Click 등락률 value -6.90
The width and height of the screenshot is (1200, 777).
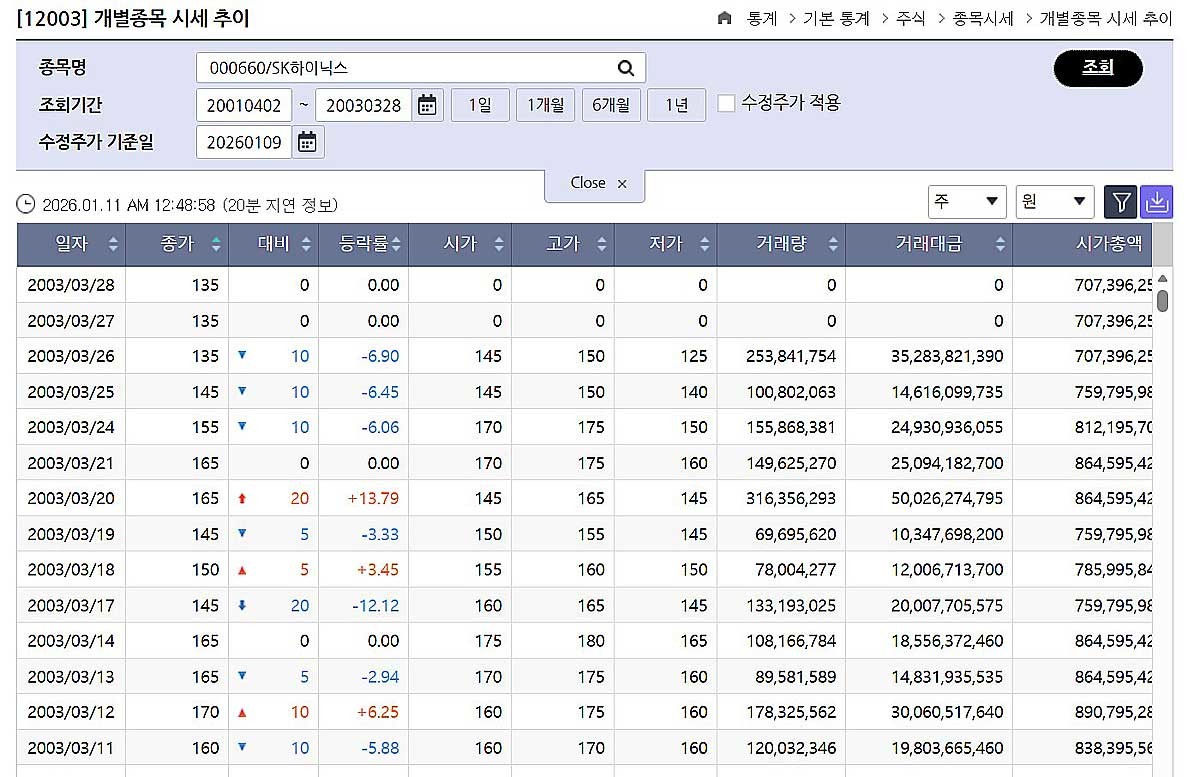click(x=380, y=356)
